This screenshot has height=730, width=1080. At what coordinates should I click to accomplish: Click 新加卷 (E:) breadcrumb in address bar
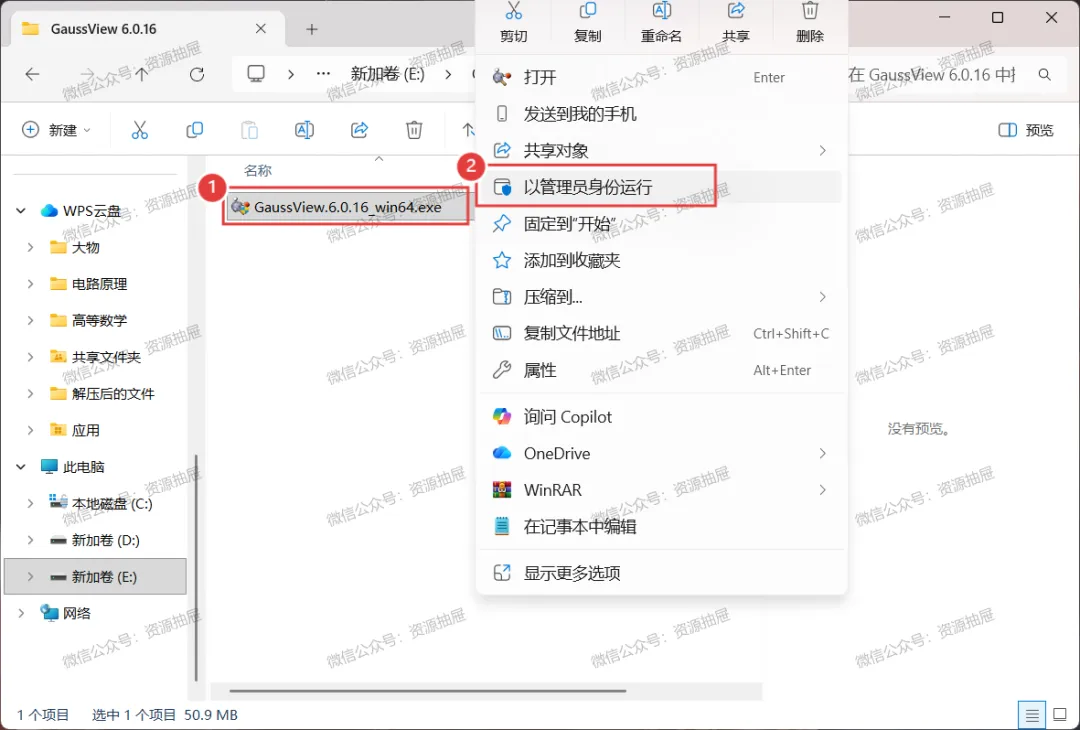388,74
